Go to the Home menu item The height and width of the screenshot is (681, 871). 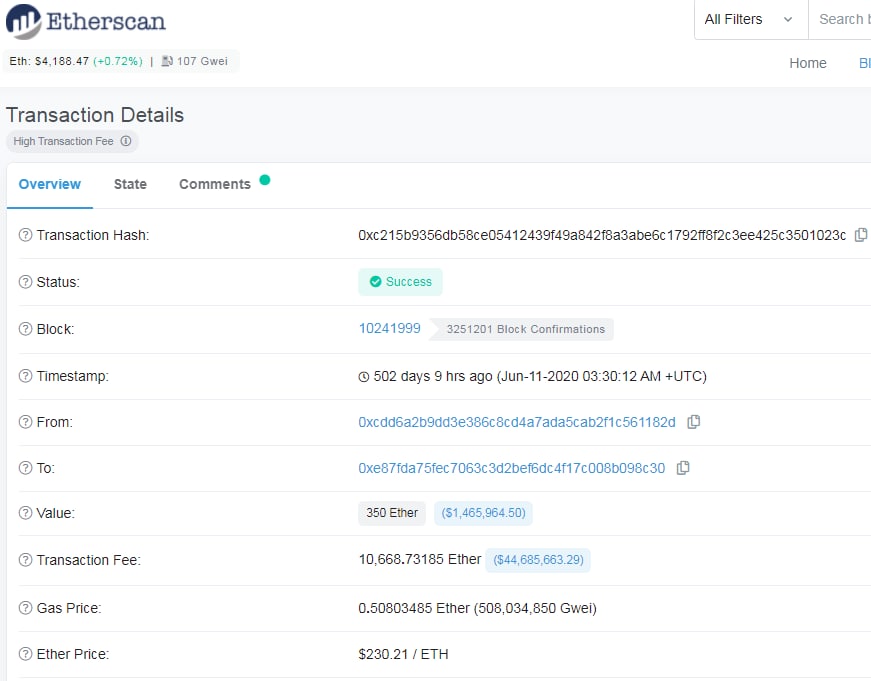[x=808, y=63]
